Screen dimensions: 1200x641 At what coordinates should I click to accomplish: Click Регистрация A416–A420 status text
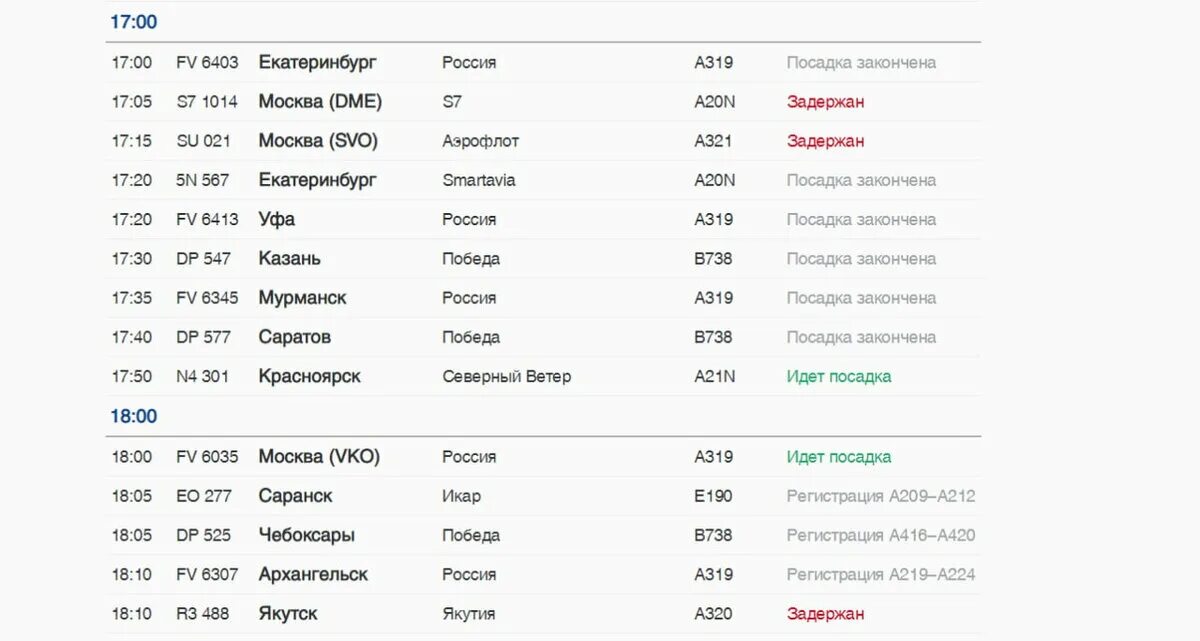point(881,535)
